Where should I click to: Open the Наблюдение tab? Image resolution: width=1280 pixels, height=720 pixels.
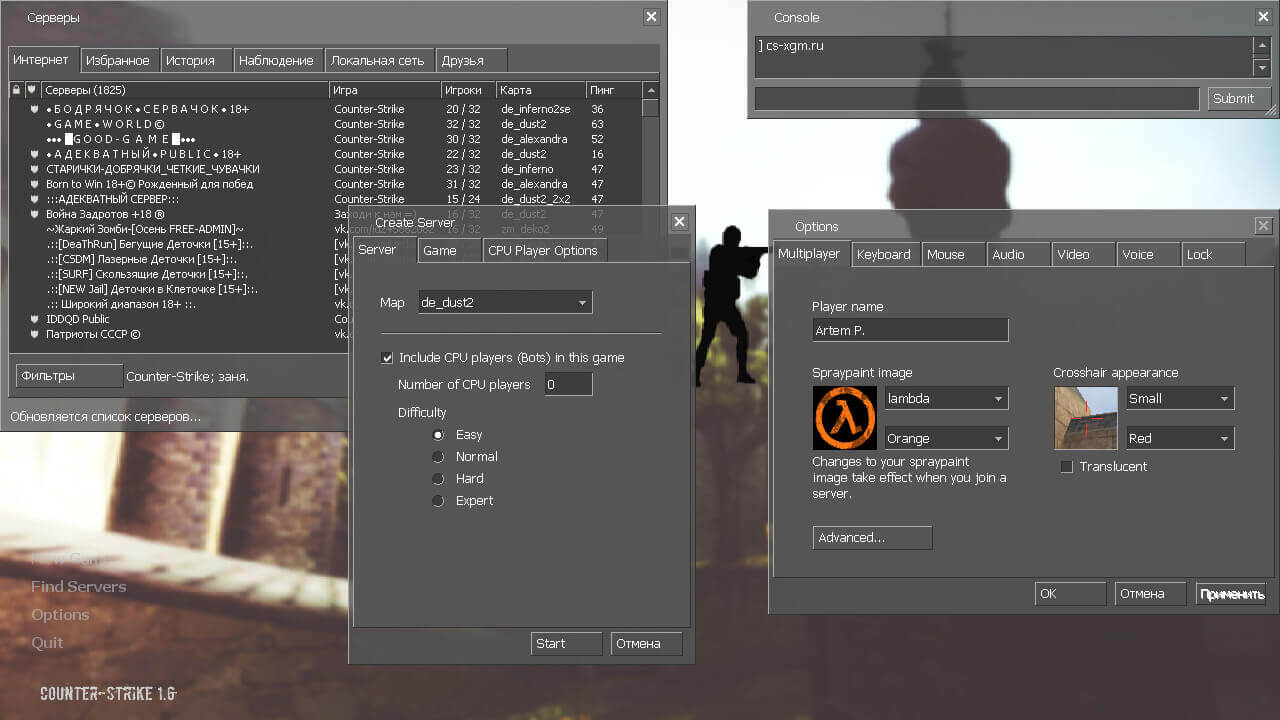pos(277,60)
